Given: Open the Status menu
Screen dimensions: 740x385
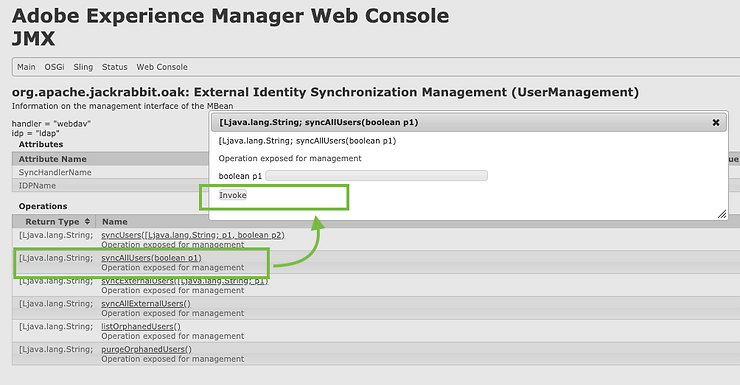Looking at the screenshot, I should (x=115, y=67).
